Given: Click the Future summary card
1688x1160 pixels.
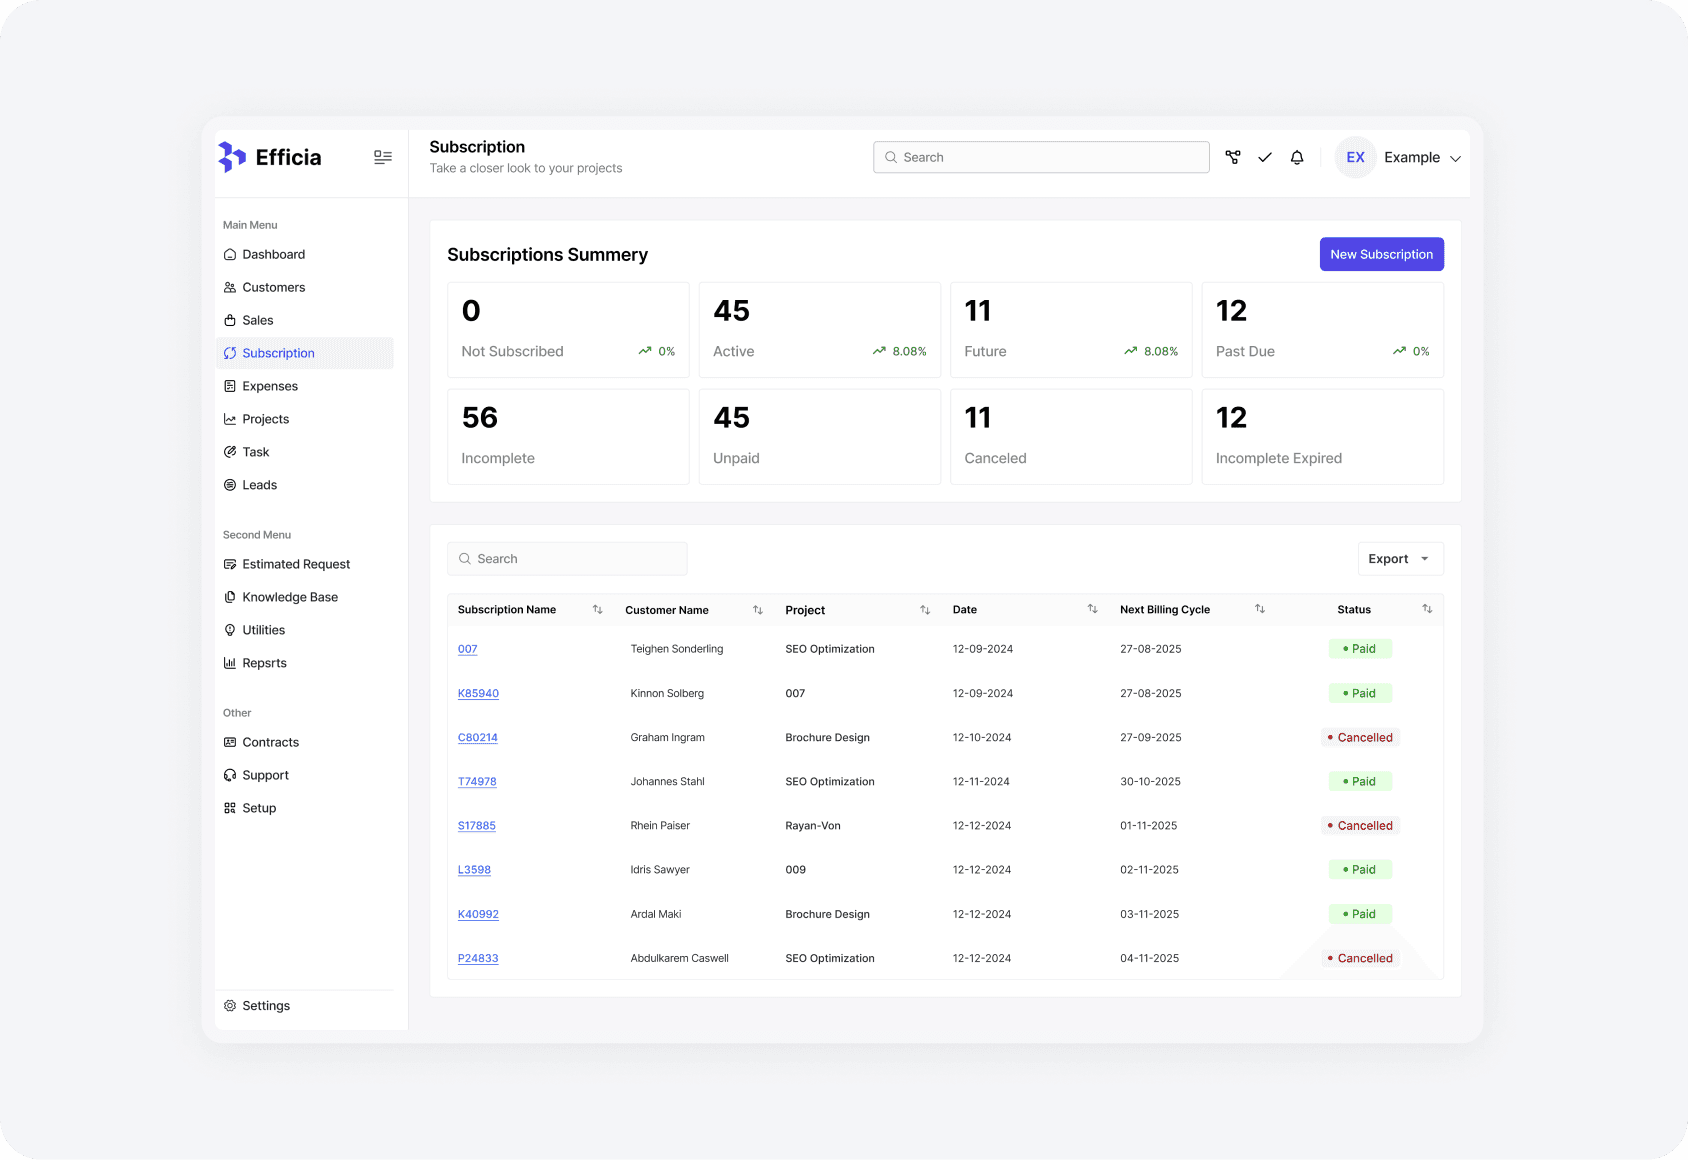Looking at the screenshot, I should tap(1071, 330).
